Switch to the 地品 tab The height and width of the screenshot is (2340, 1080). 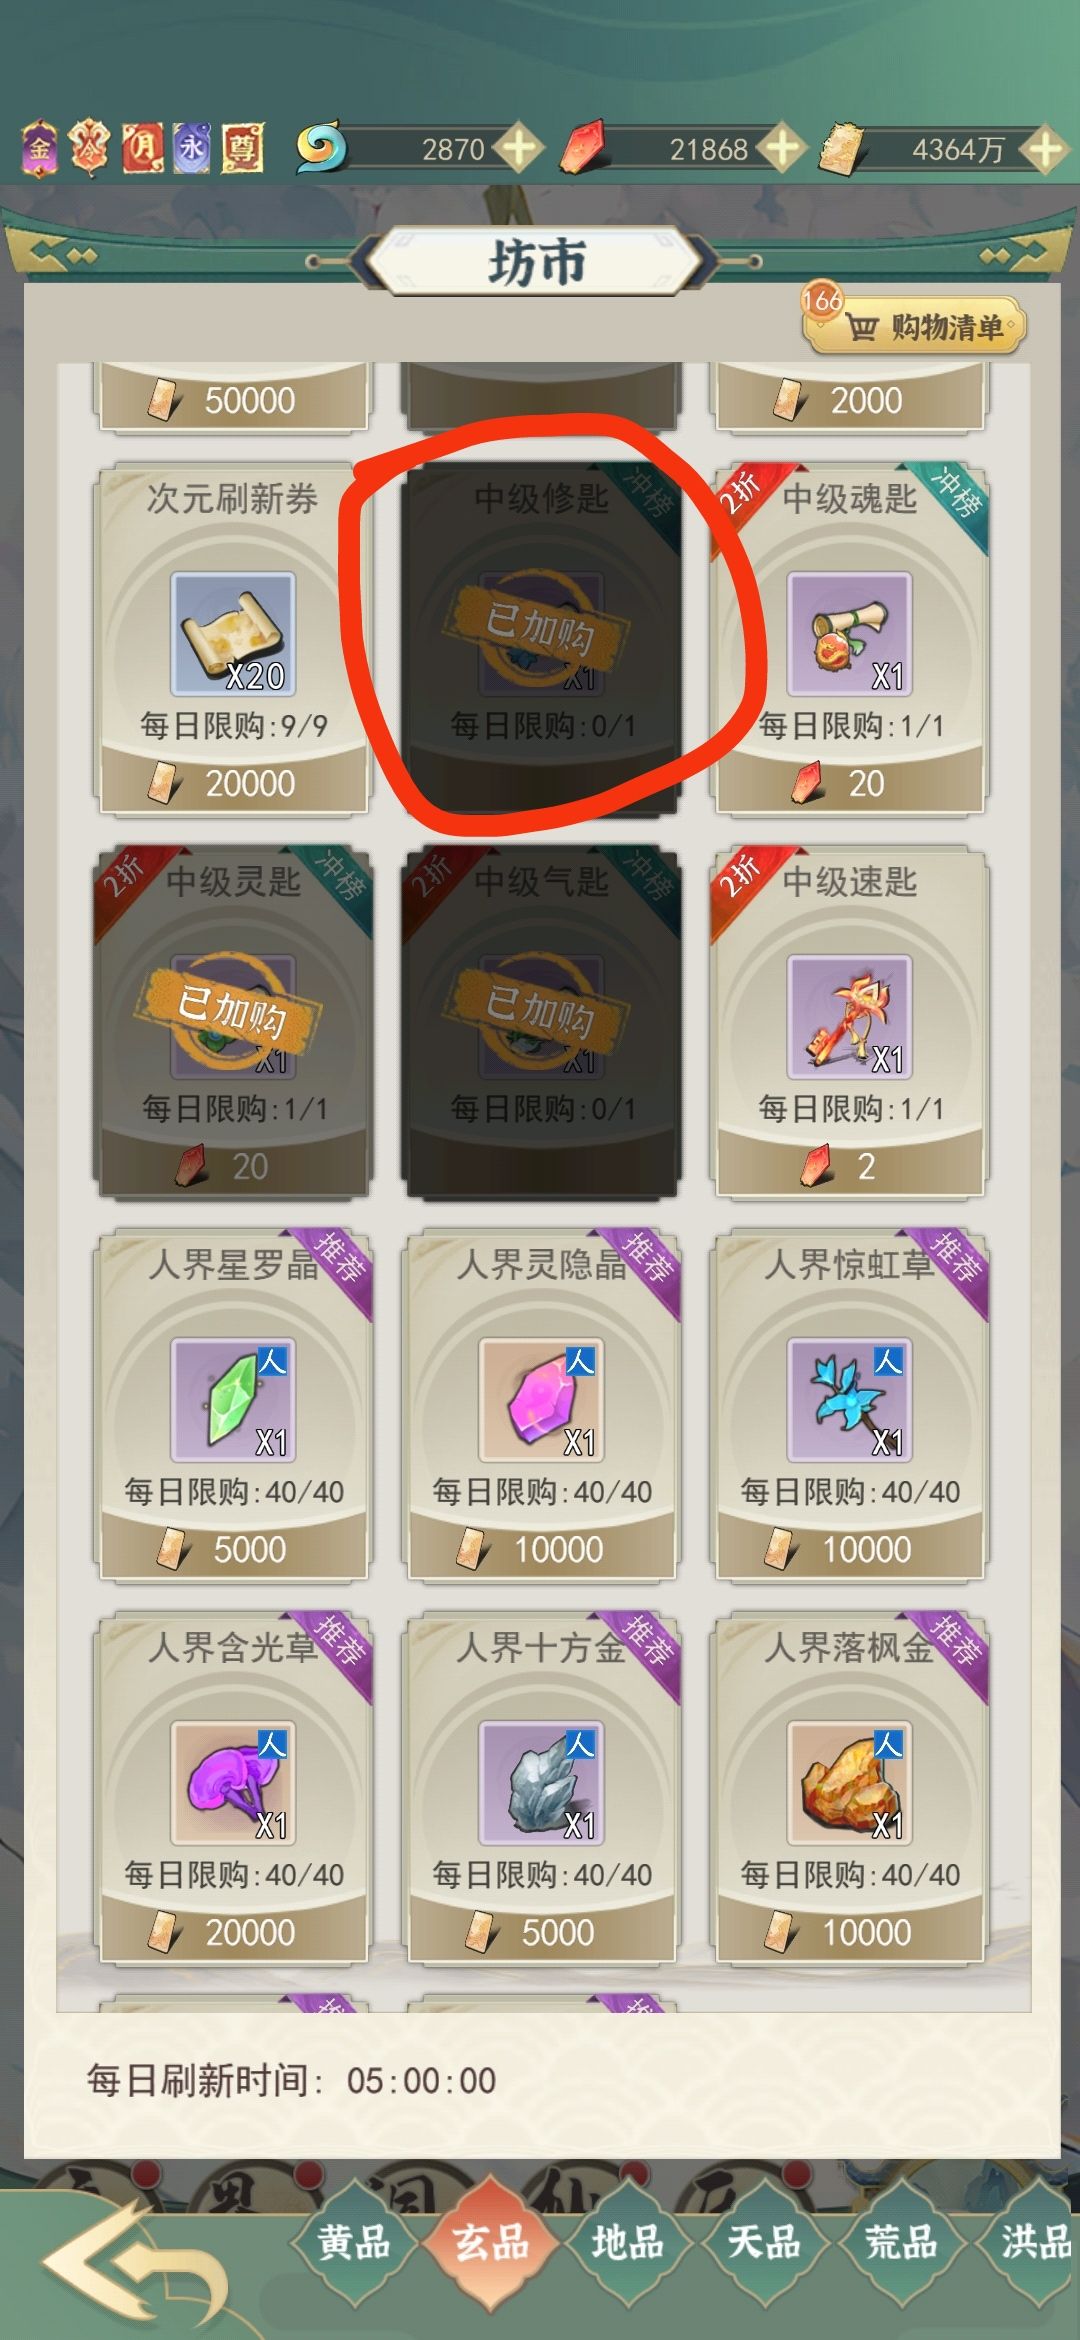click(x=628, y=2242)
